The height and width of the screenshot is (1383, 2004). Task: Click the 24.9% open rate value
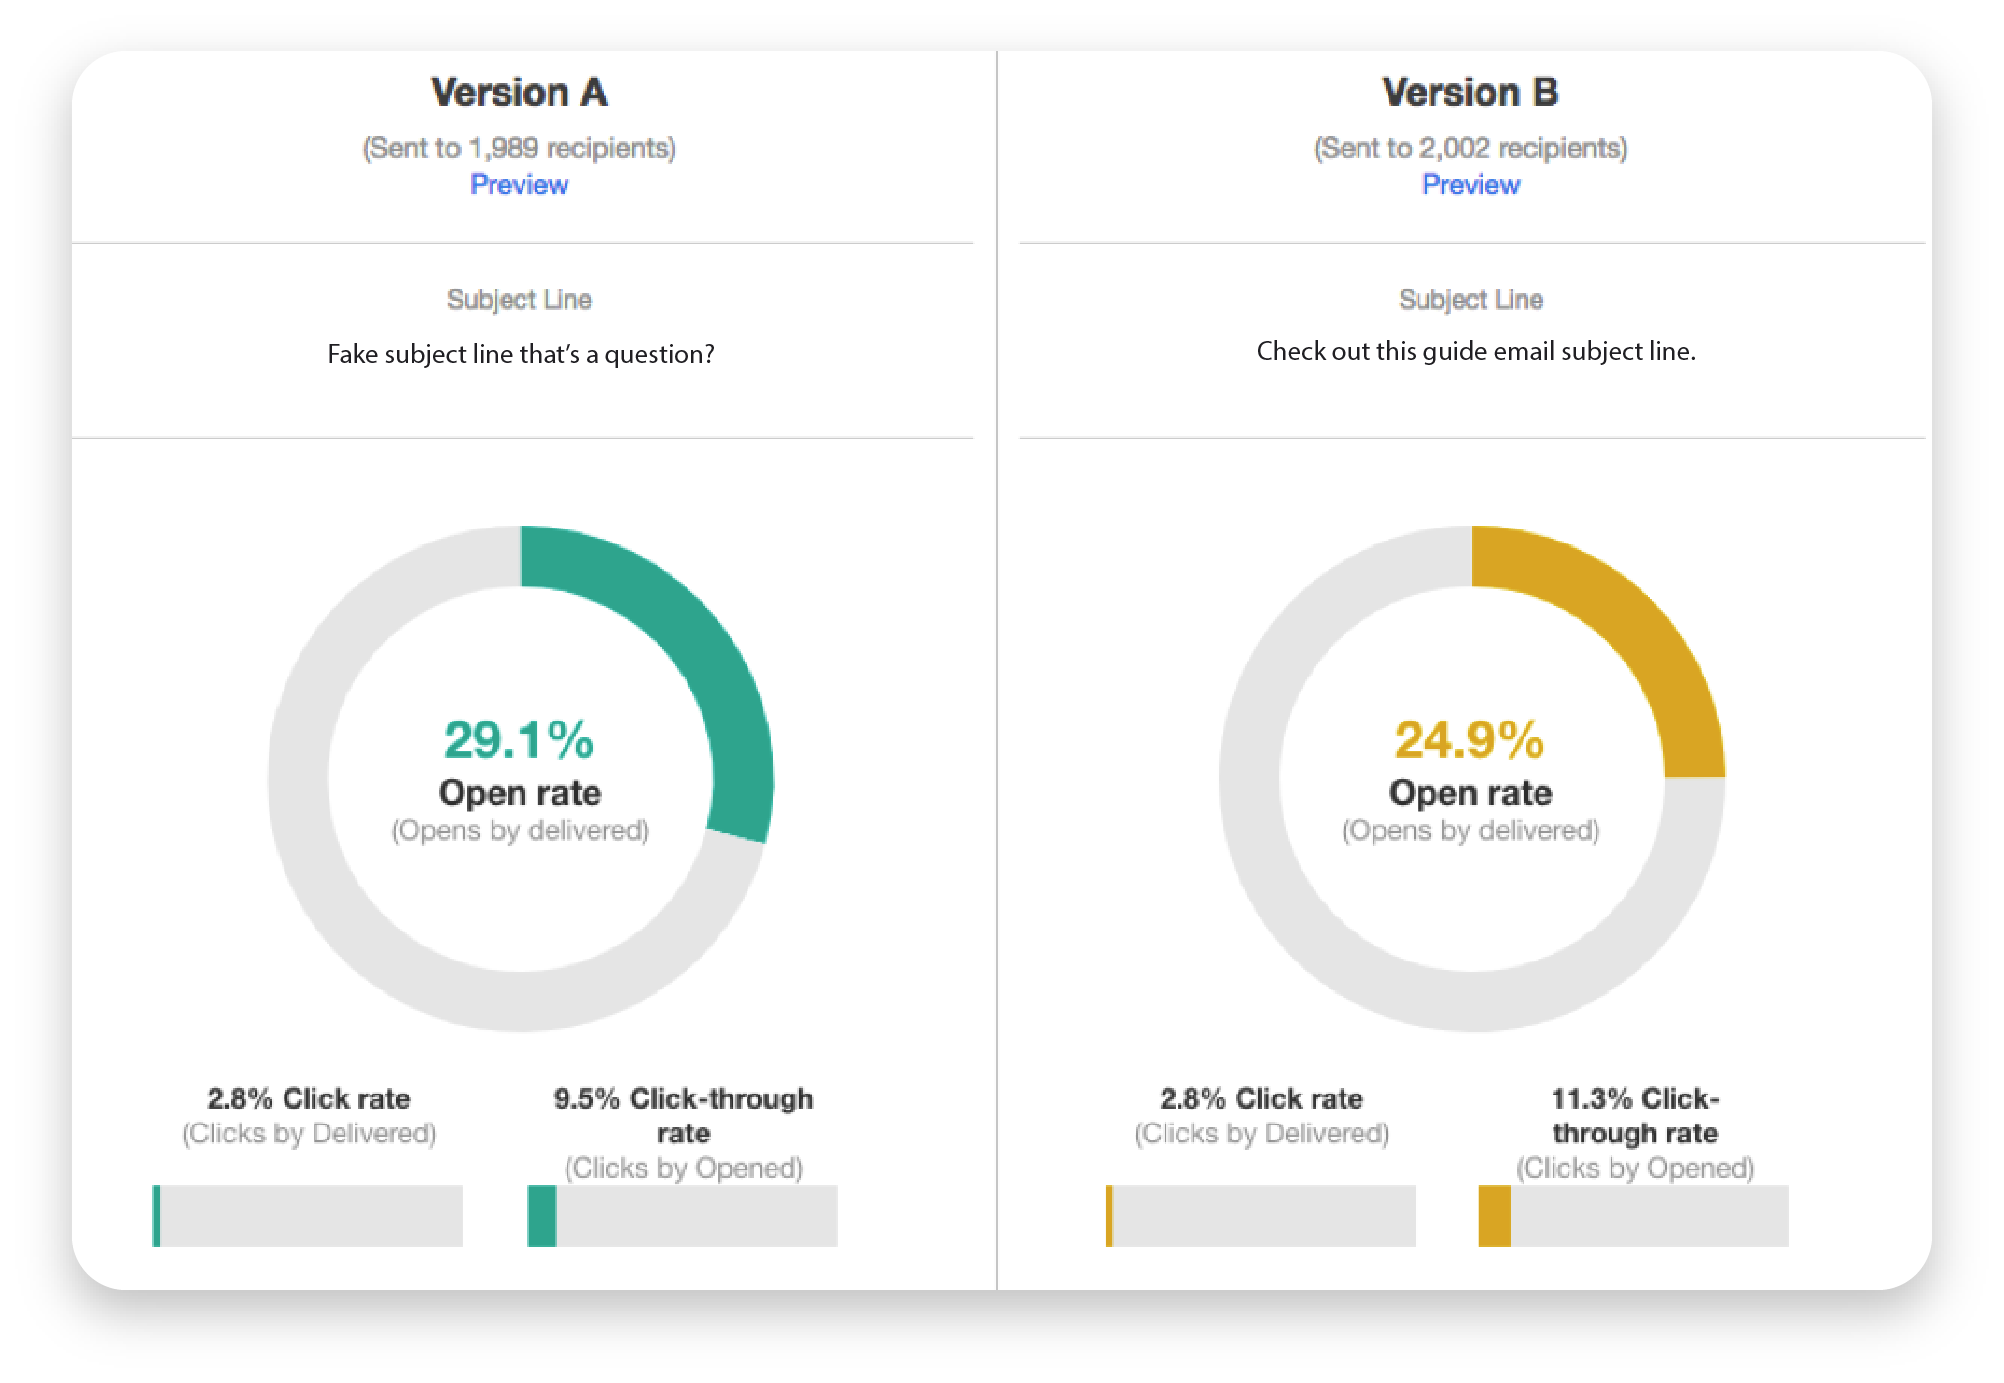[x=1470, y=741]
